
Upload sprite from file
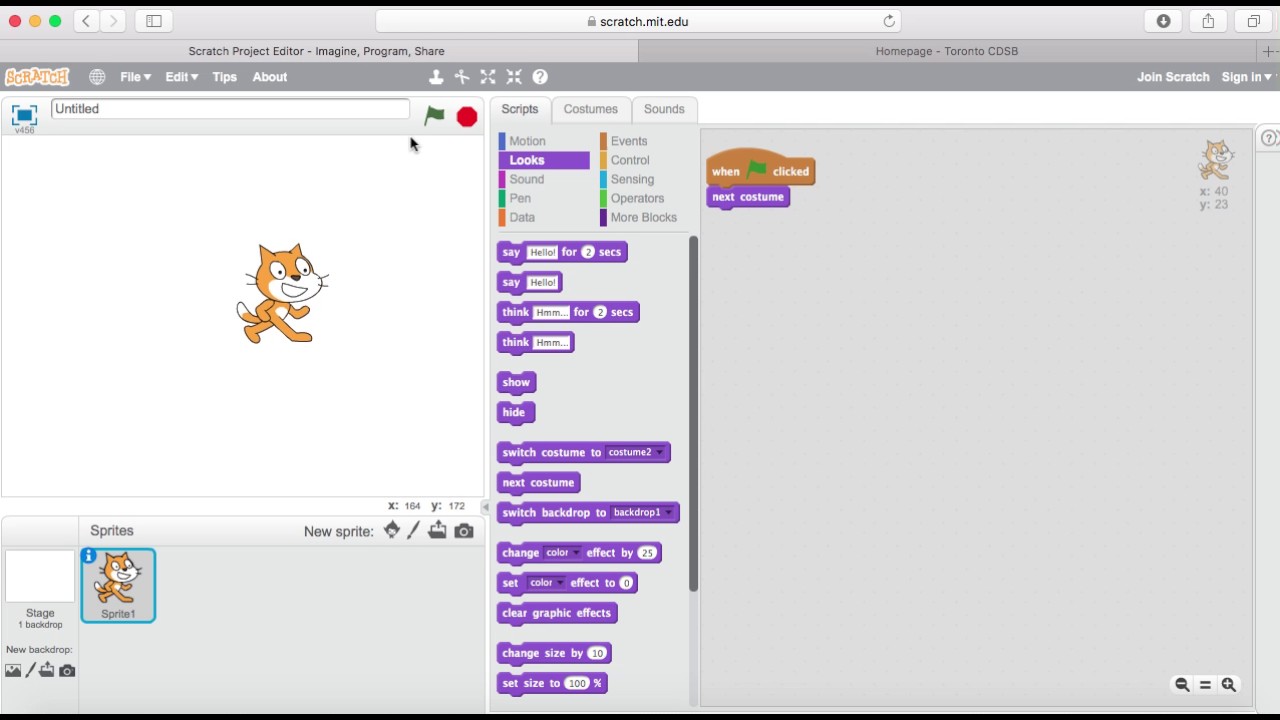click(438, 531)
